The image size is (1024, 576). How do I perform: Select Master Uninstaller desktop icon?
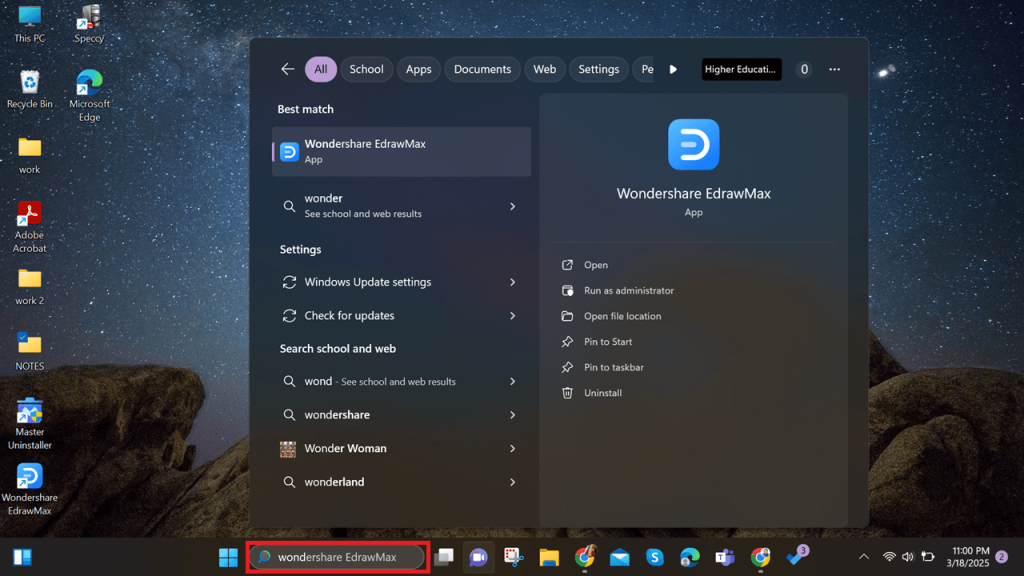click(29, 424)
